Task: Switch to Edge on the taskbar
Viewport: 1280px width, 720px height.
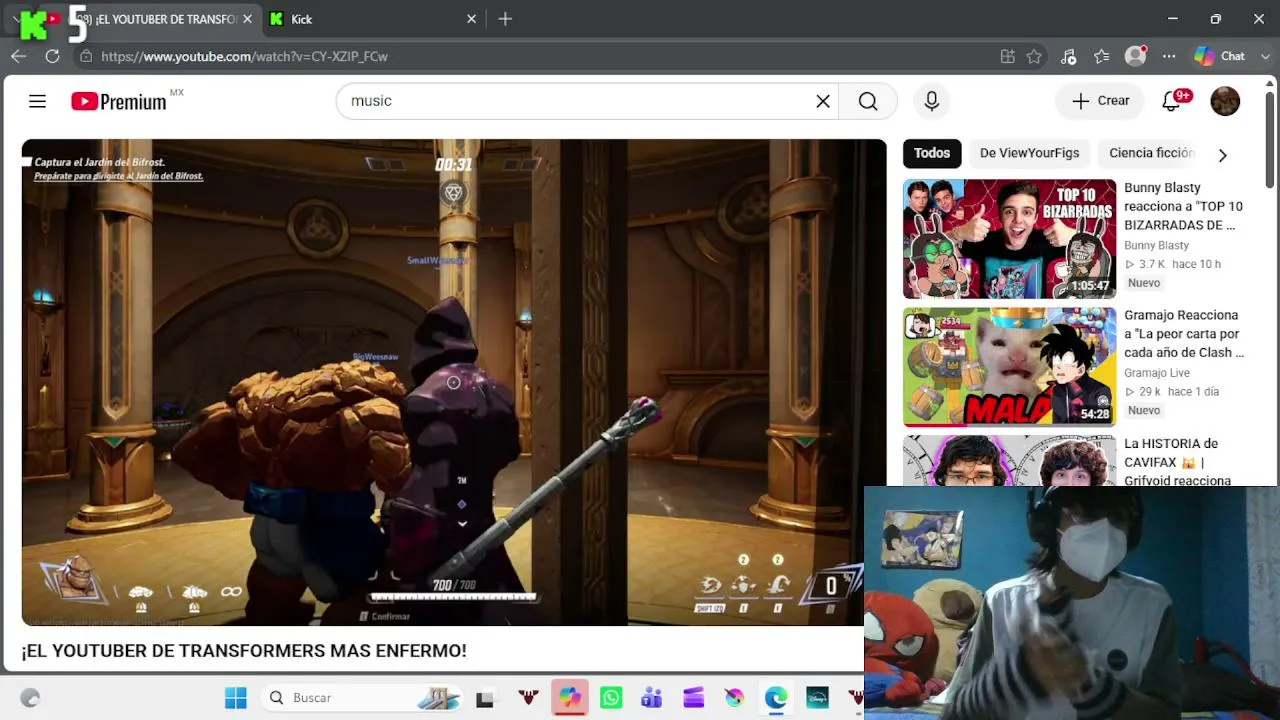Action: [776, 698]
